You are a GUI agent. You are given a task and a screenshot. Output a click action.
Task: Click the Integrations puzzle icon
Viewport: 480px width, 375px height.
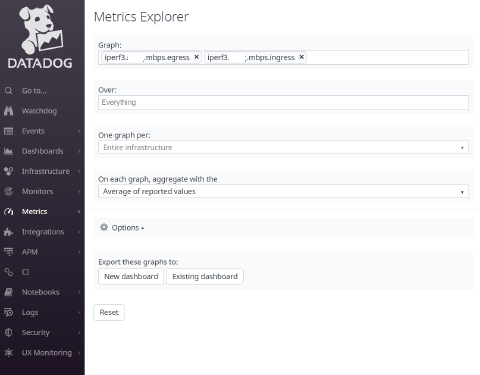9,232
